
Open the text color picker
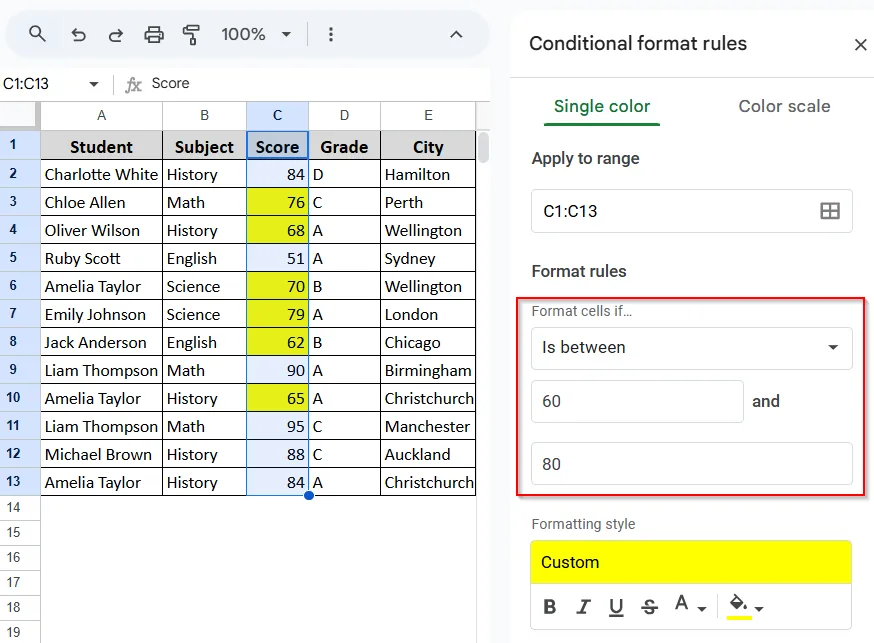(690, 605)
